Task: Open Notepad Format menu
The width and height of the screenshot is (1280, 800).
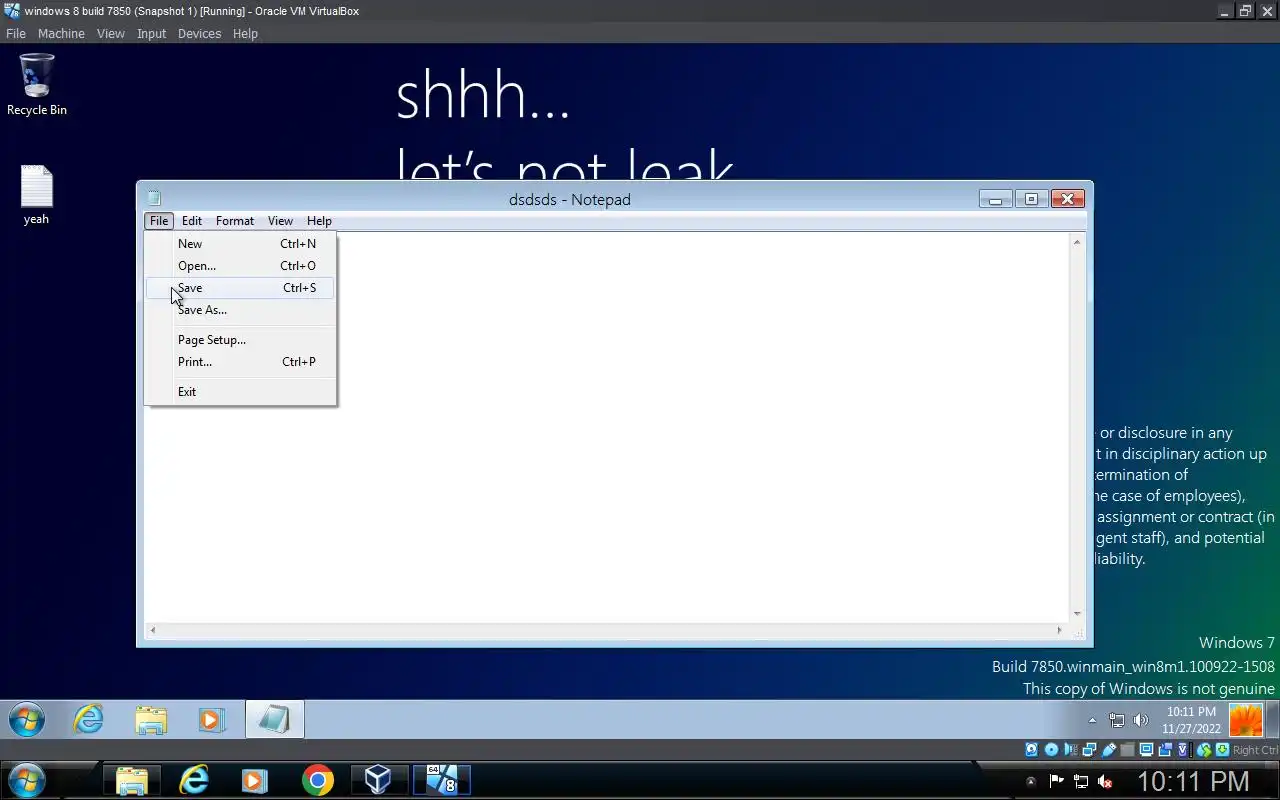Action: pos(235,221)
